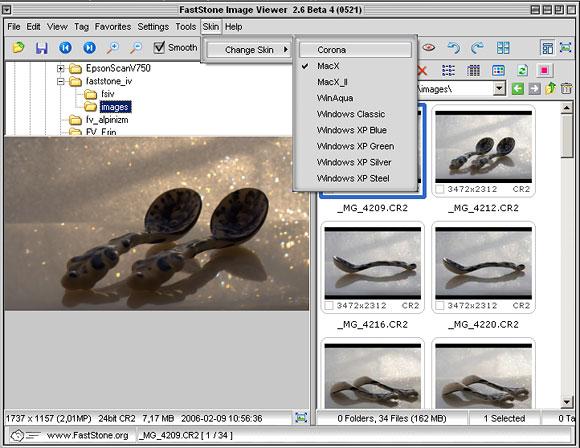This screenshot has width=580, height=448.
Task: Open the title bar system menu arrow
Action: tap(6, 10)
